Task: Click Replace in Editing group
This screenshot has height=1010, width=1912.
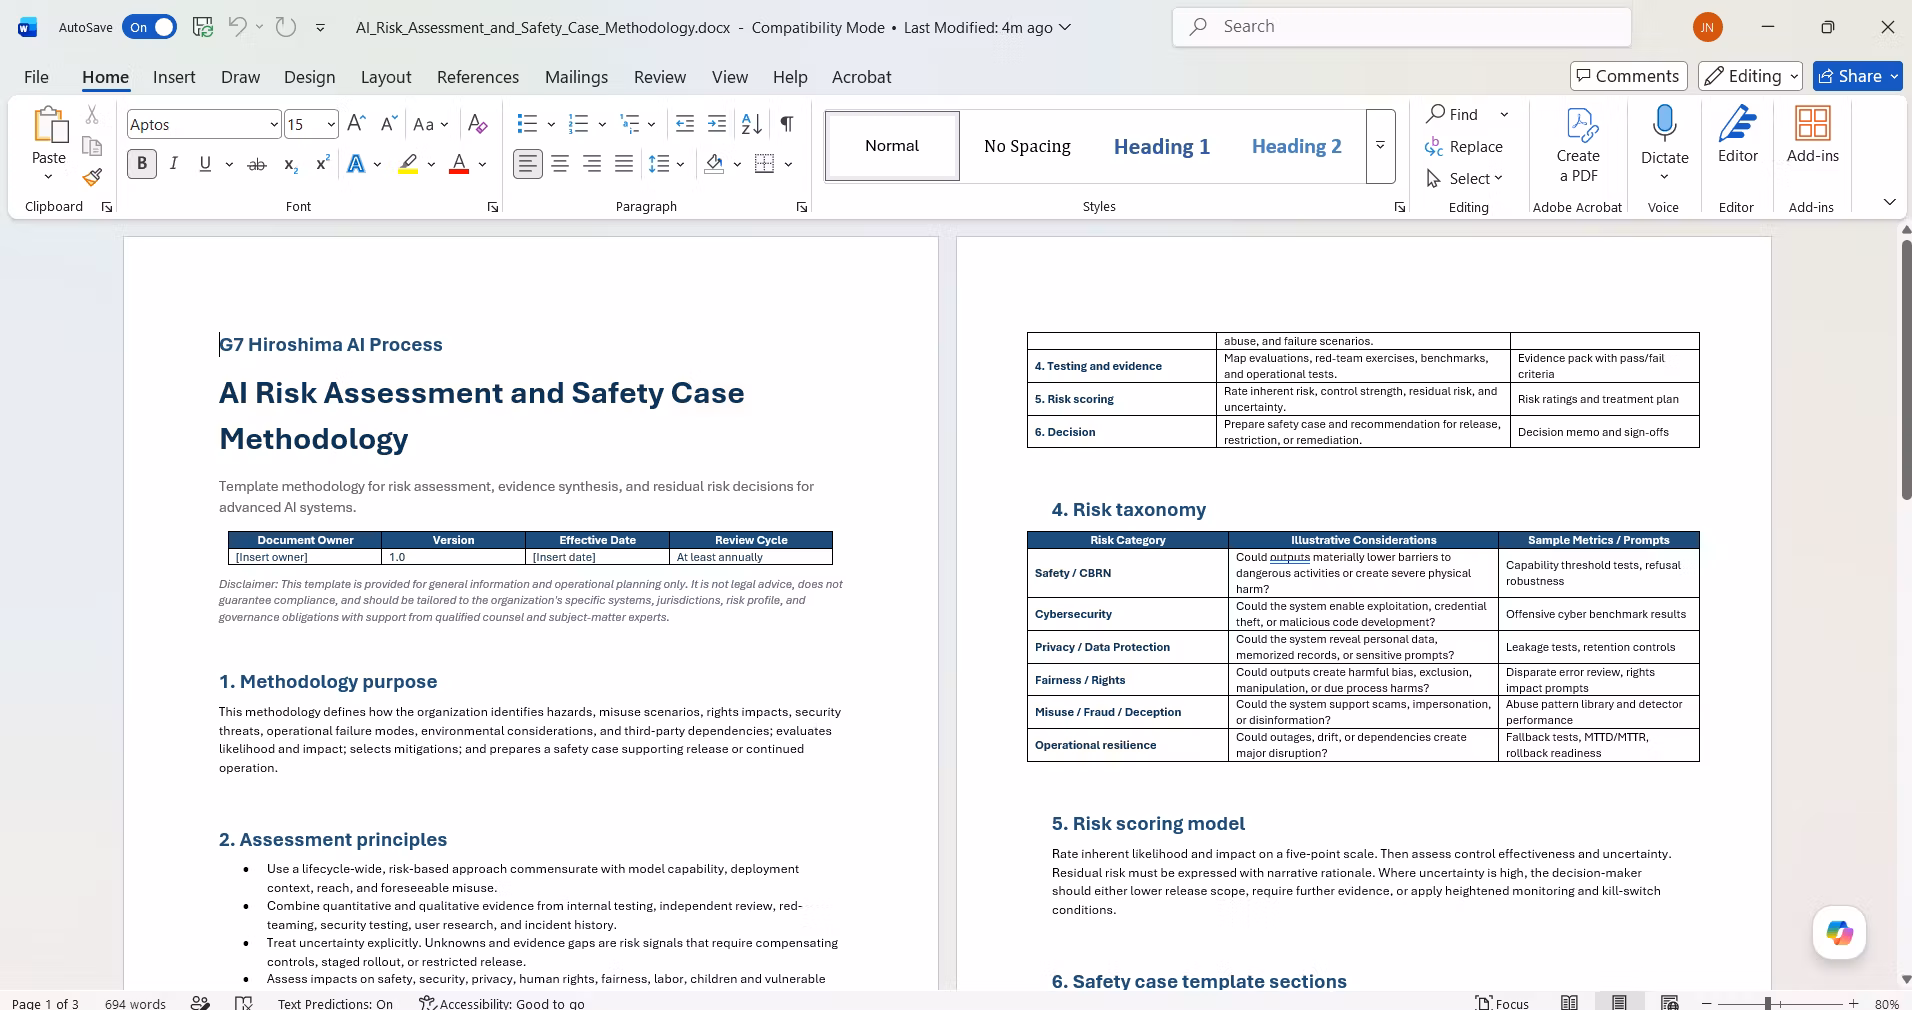Action: pyautogui.click(x=1464, y=146)
